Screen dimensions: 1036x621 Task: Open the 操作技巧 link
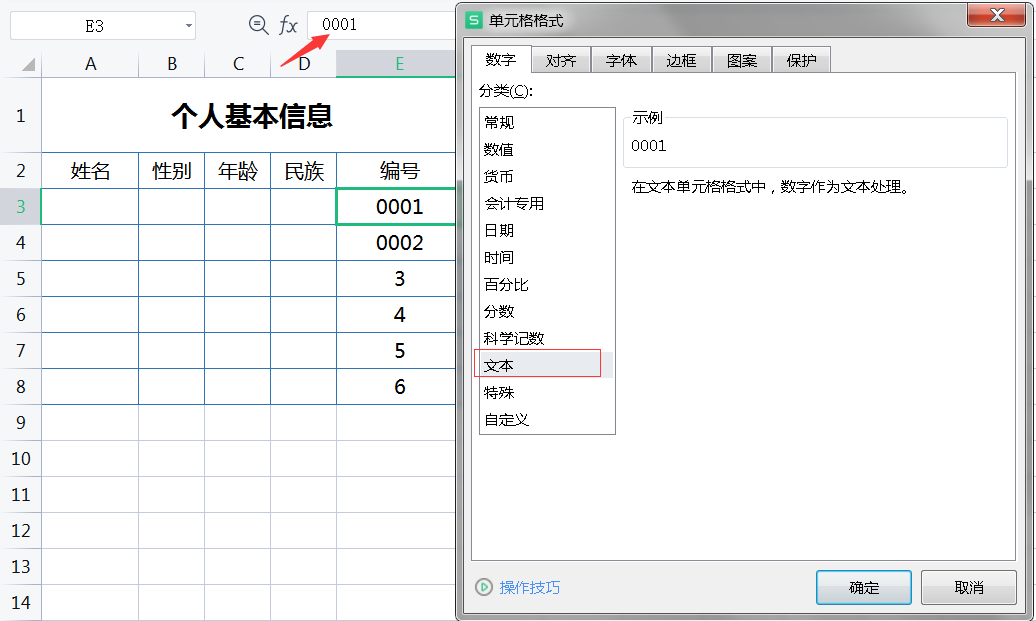[x=530, y=587]
